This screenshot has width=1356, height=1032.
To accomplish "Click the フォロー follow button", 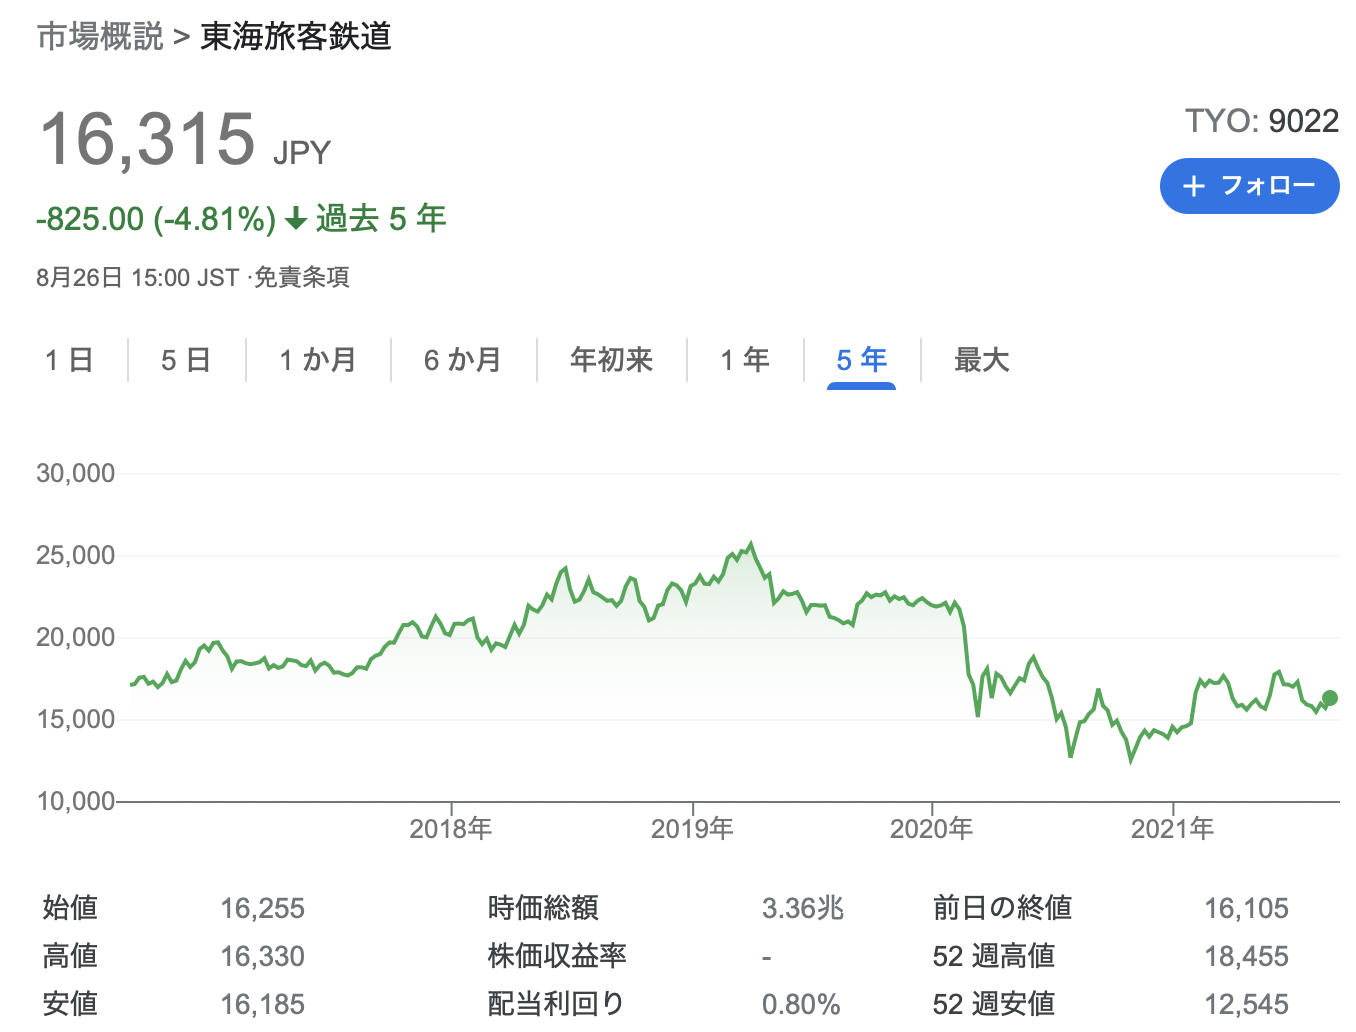I will (1249, 186).
